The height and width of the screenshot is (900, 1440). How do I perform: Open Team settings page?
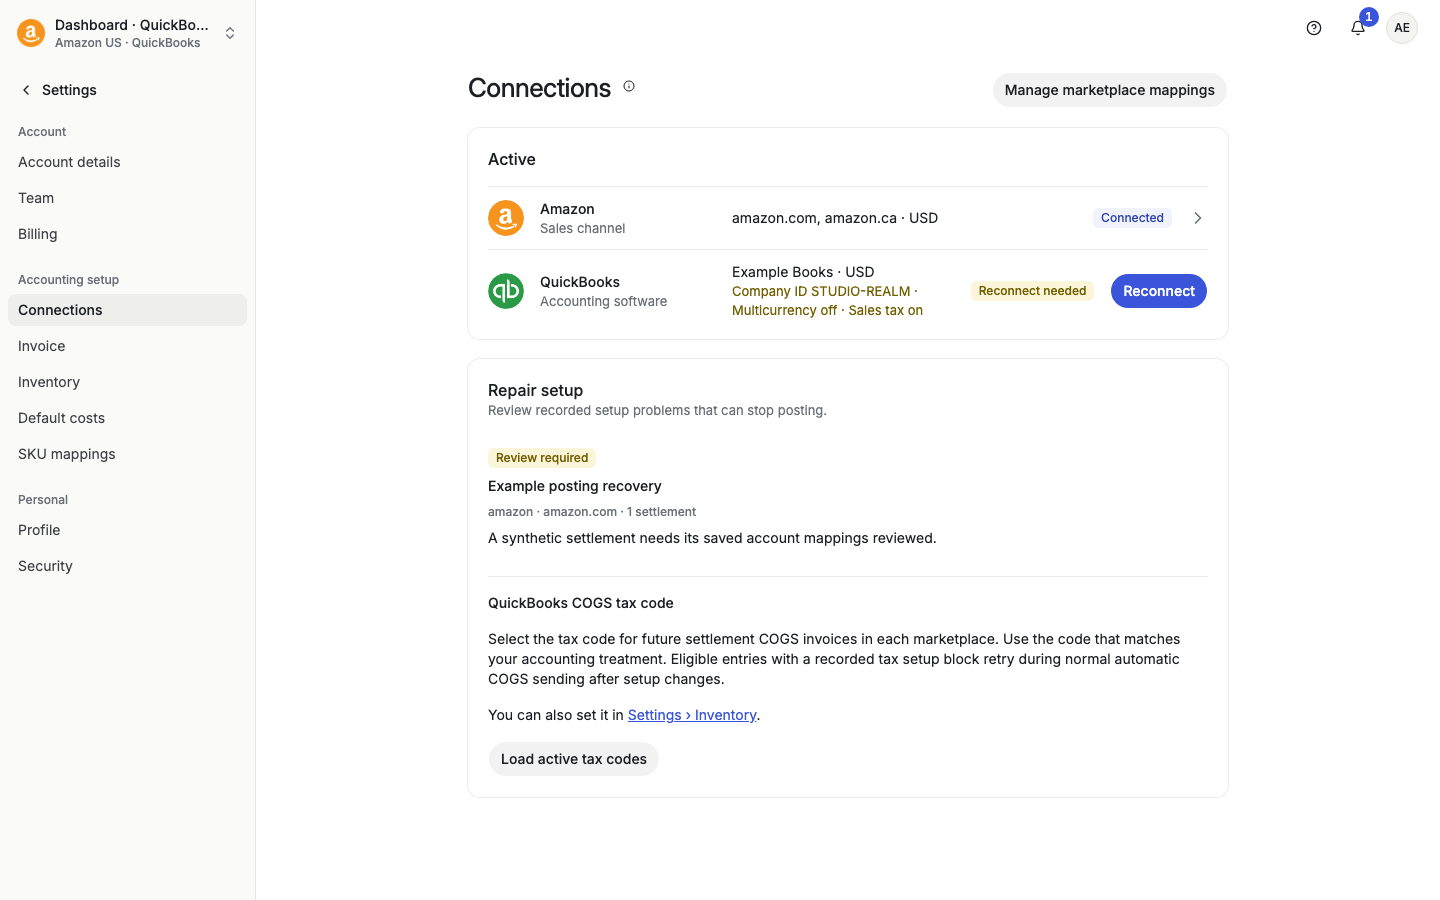point(127,198)
